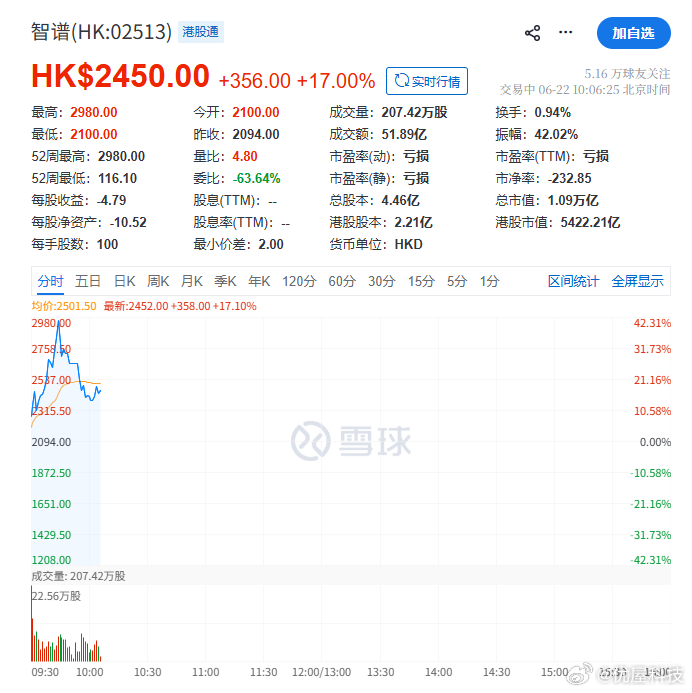The width and height of the screenshot is (692, 693).
Task: Click the 全屏显示 link
Action: 637,281
